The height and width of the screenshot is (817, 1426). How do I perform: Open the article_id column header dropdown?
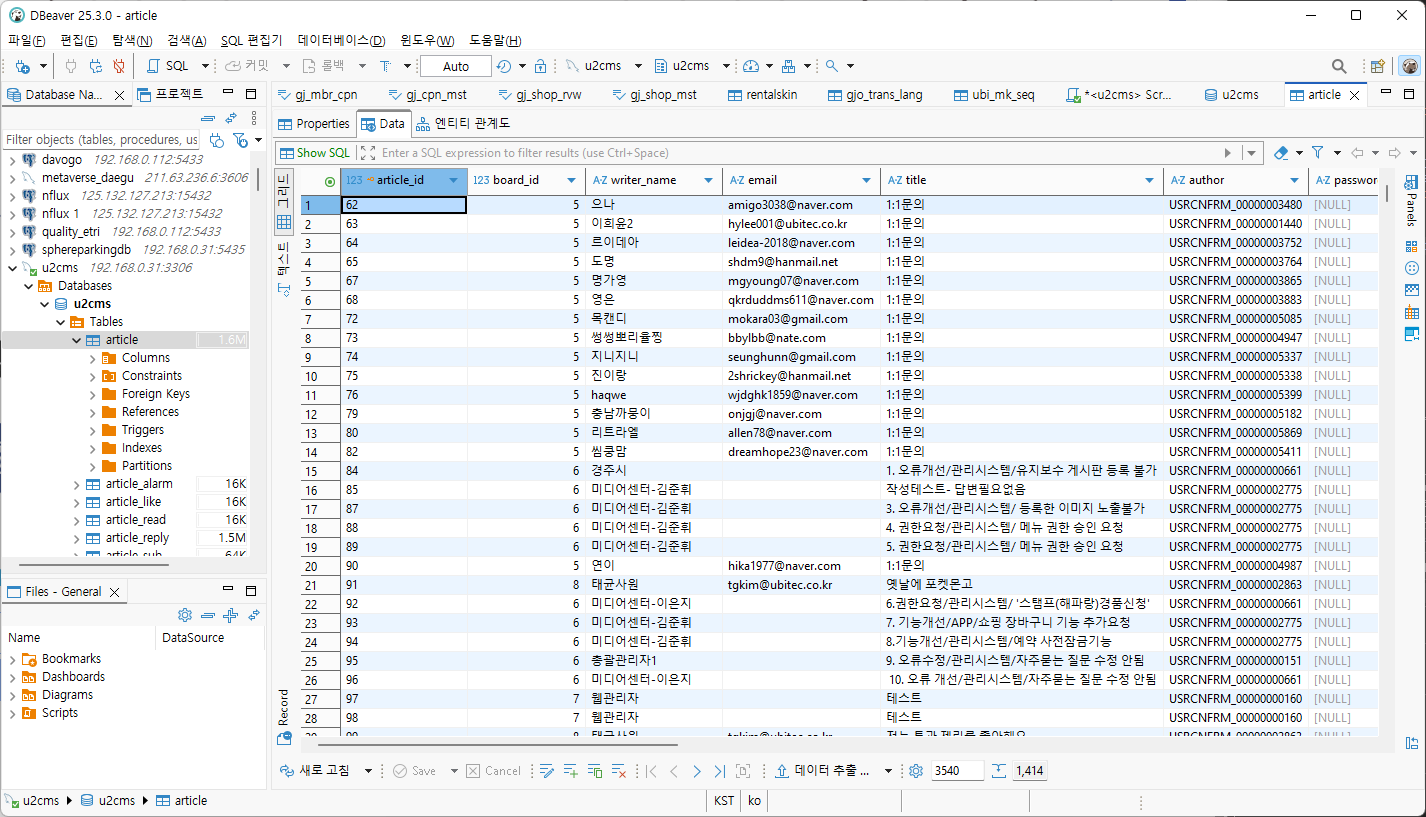[454, 180]
